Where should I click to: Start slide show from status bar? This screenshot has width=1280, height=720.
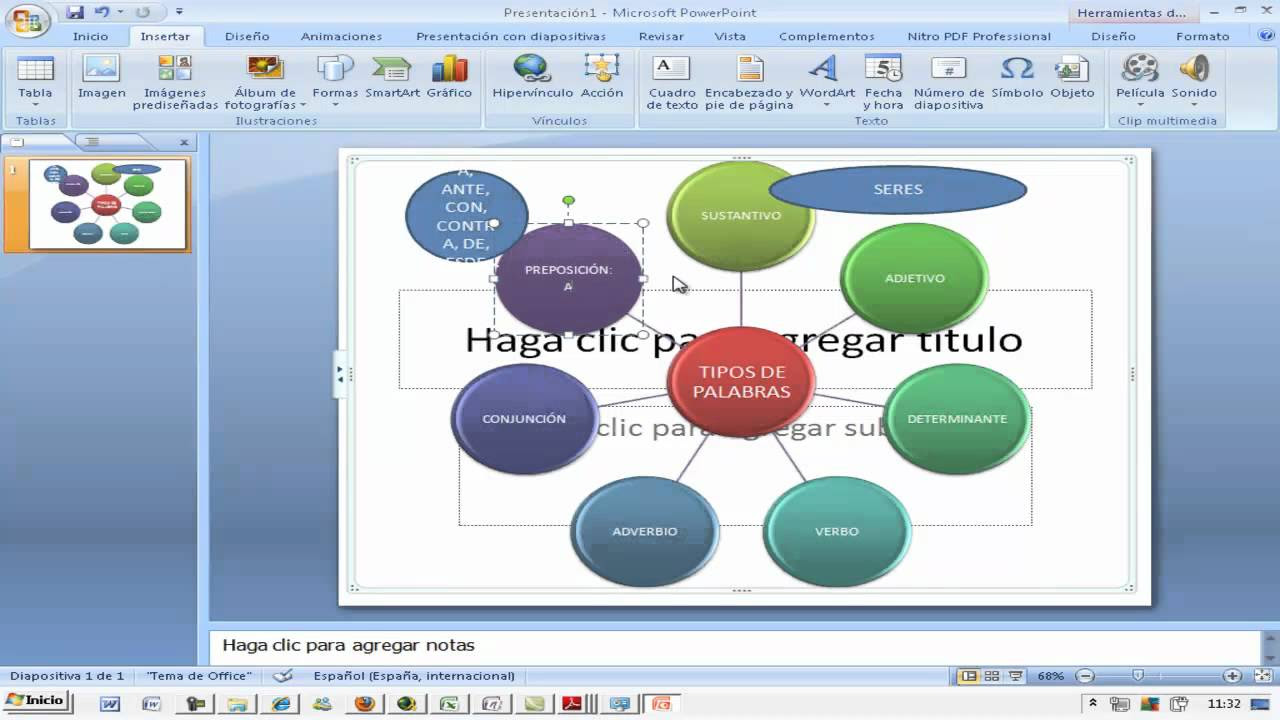(x=1016, y=676)
